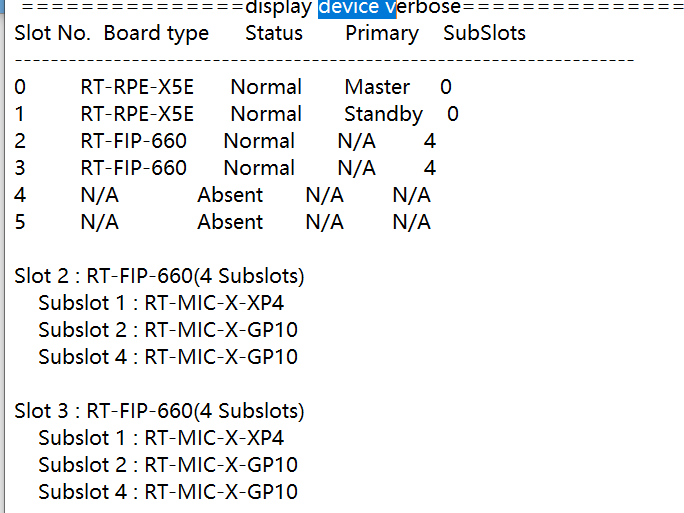Click the "Status" column header text
Screen dimensions: 684x513
coord(274,33)
